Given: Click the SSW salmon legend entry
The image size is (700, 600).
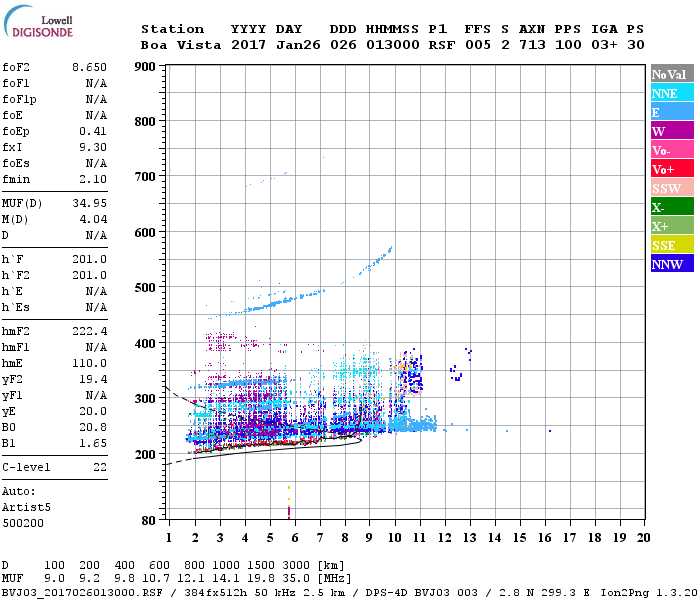Looking at the screenshot, I should click(669, 188).
